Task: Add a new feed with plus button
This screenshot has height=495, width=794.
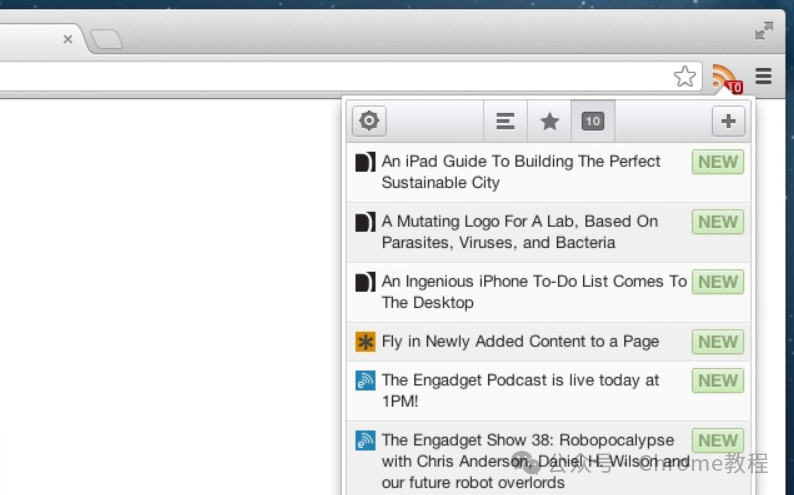Action: click(x=728, y=121)
